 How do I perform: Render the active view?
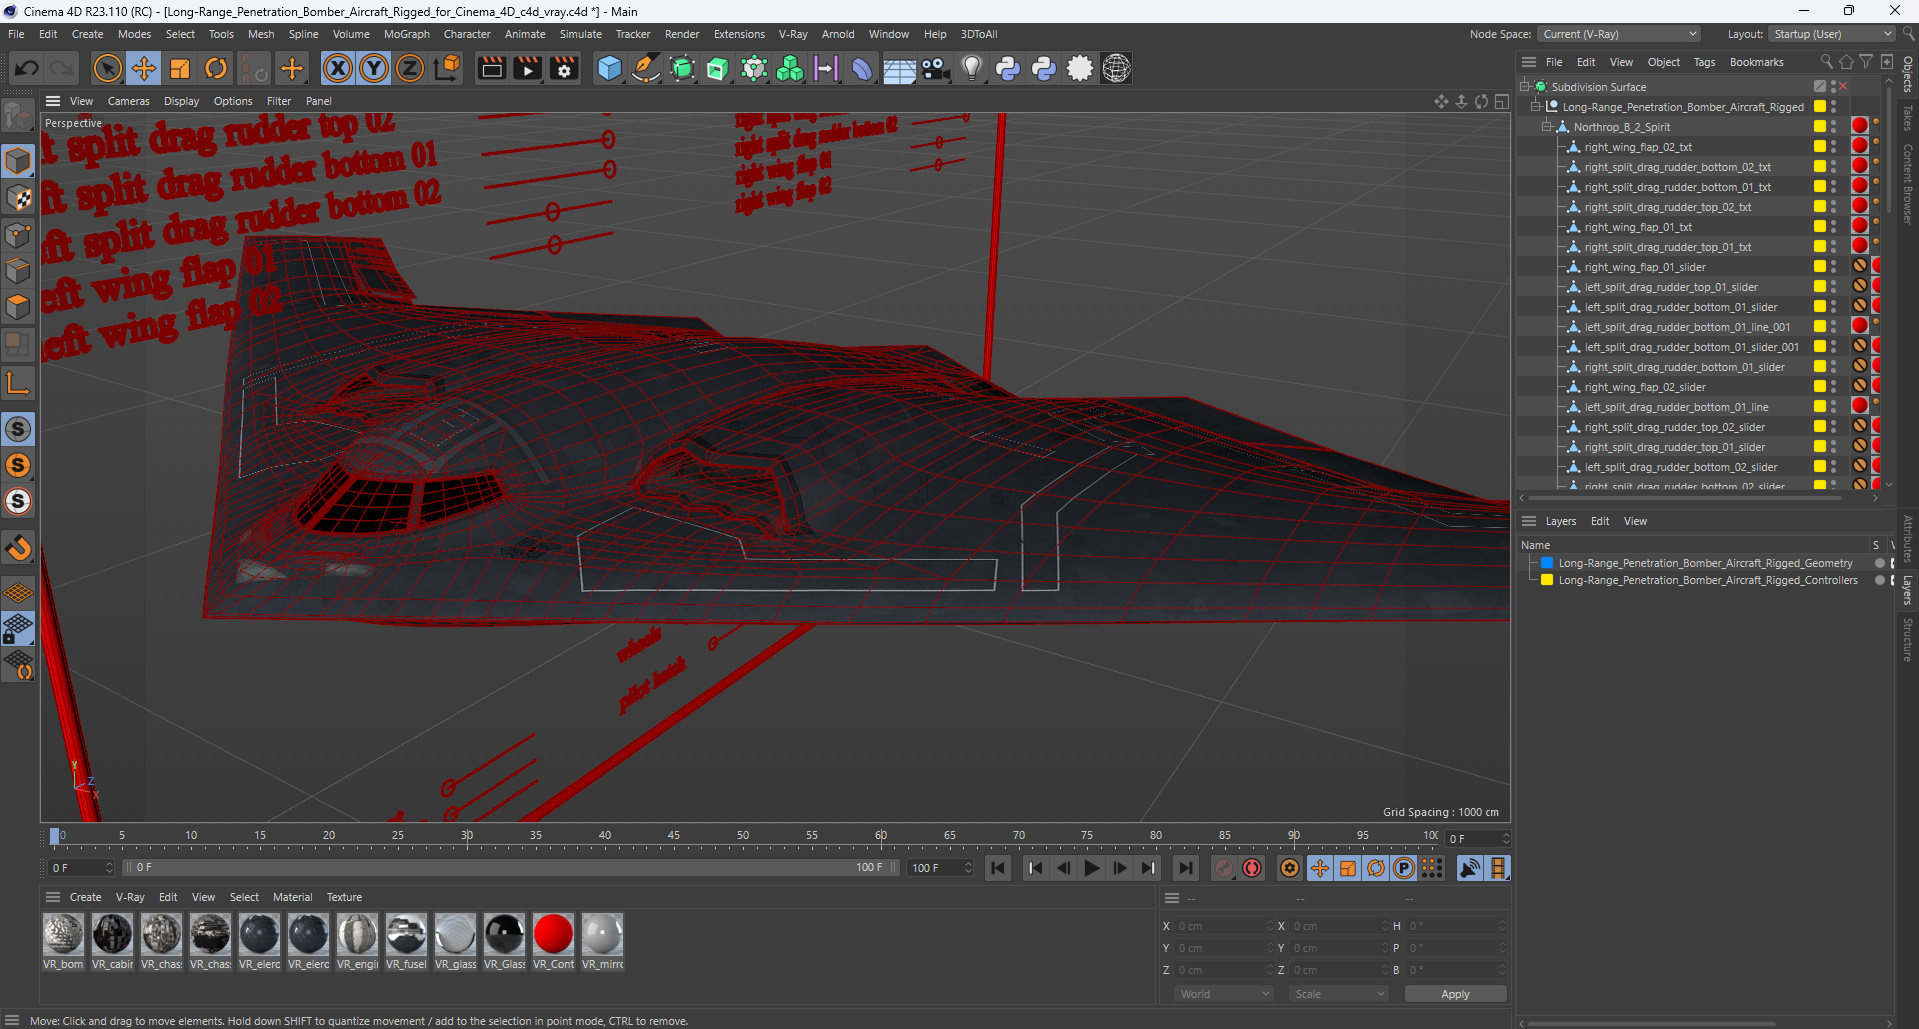(491, 68)
